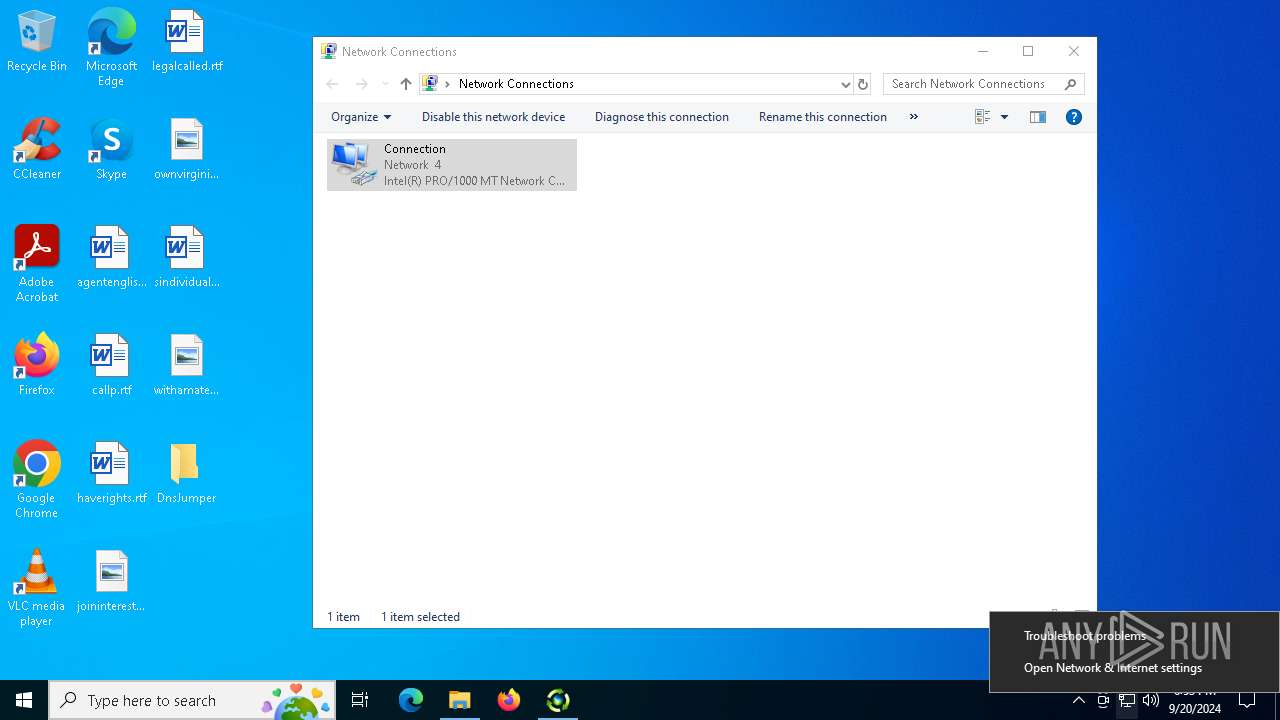Minimize the Network Connections window
Image resolution: width=1280 pixels, height=720 pixels.
tap(983, 51)
